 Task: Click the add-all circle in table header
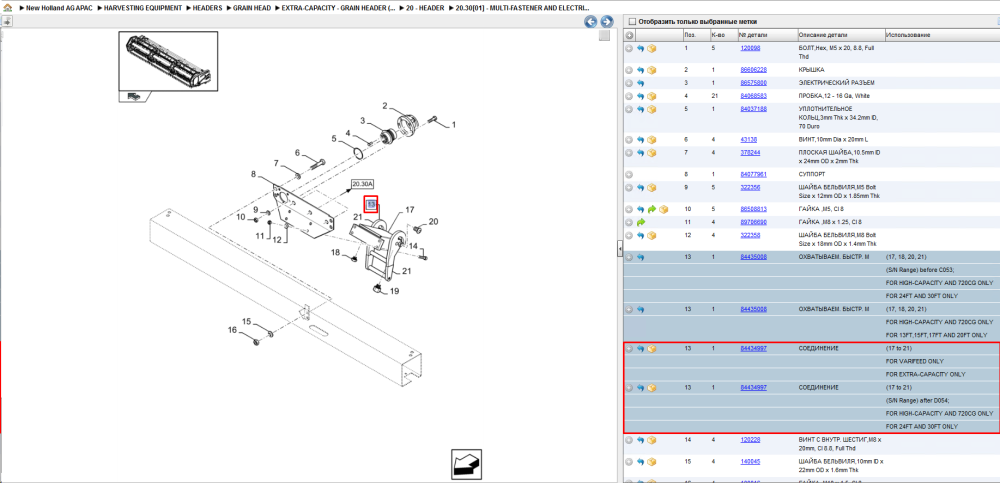pyautogui.click(x=629, y=35)
